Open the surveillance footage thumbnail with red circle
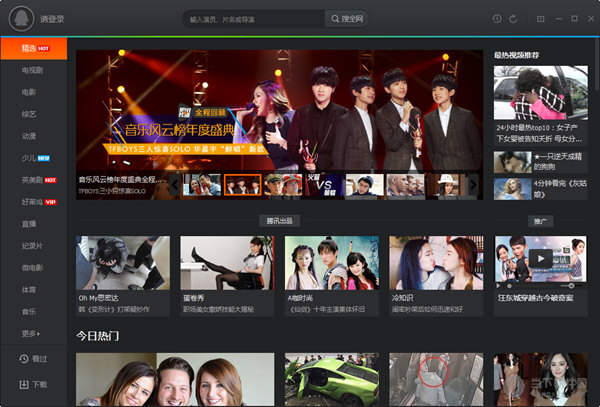Viewport: 600px width, 407px height. click(x=436, y=379)
